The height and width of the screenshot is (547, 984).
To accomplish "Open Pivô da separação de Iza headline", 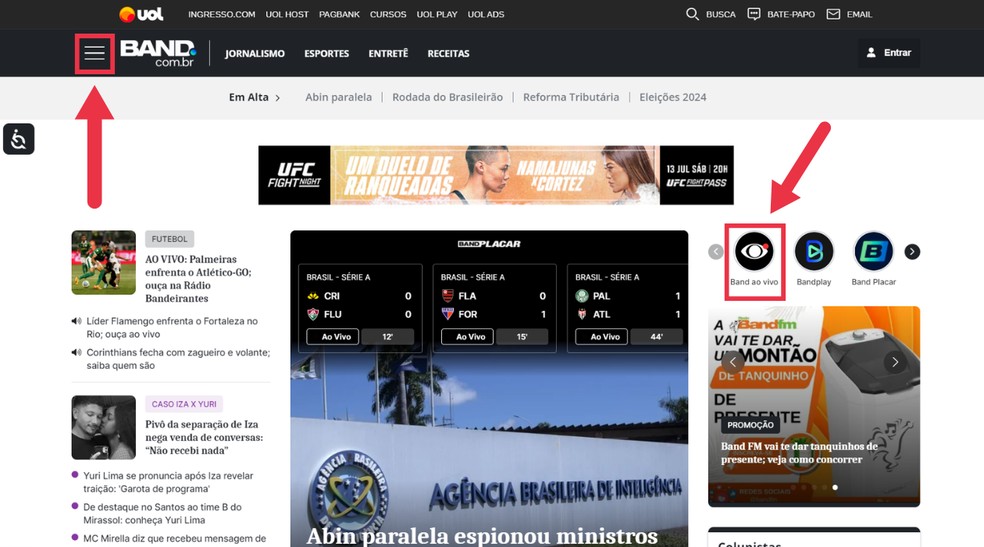I will pyautogui.click(x=204, y=437).
